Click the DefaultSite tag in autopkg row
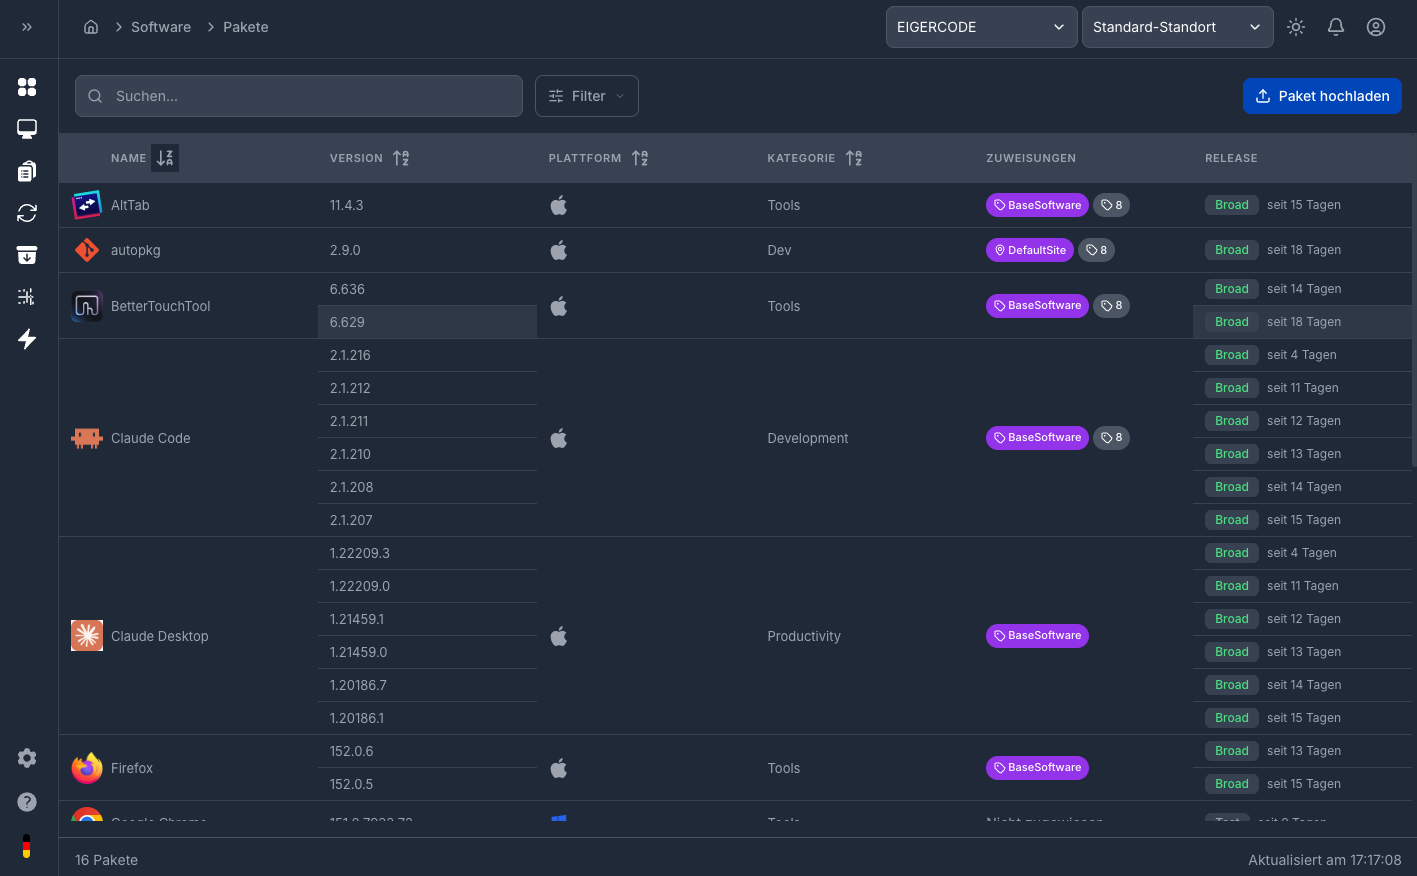Screen dimensions: 1417x876 [x=1030, y=250]
